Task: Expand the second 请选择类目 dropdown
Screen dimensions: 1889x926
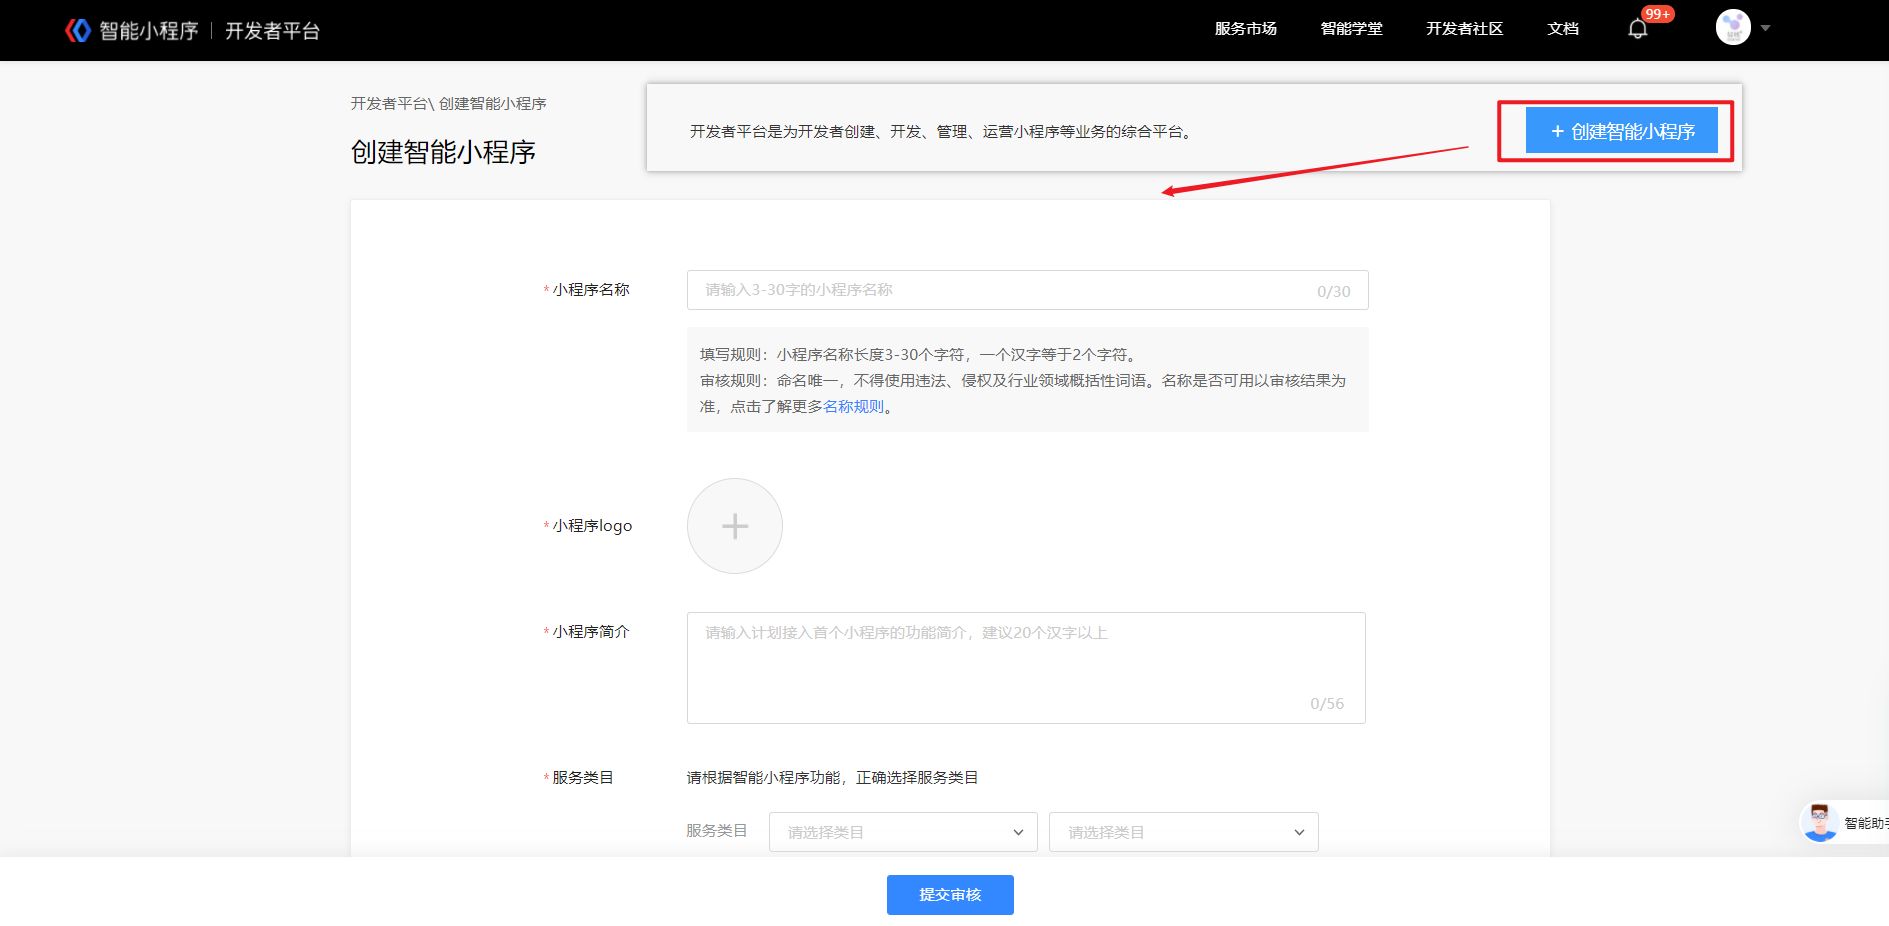Action: 1184,832
